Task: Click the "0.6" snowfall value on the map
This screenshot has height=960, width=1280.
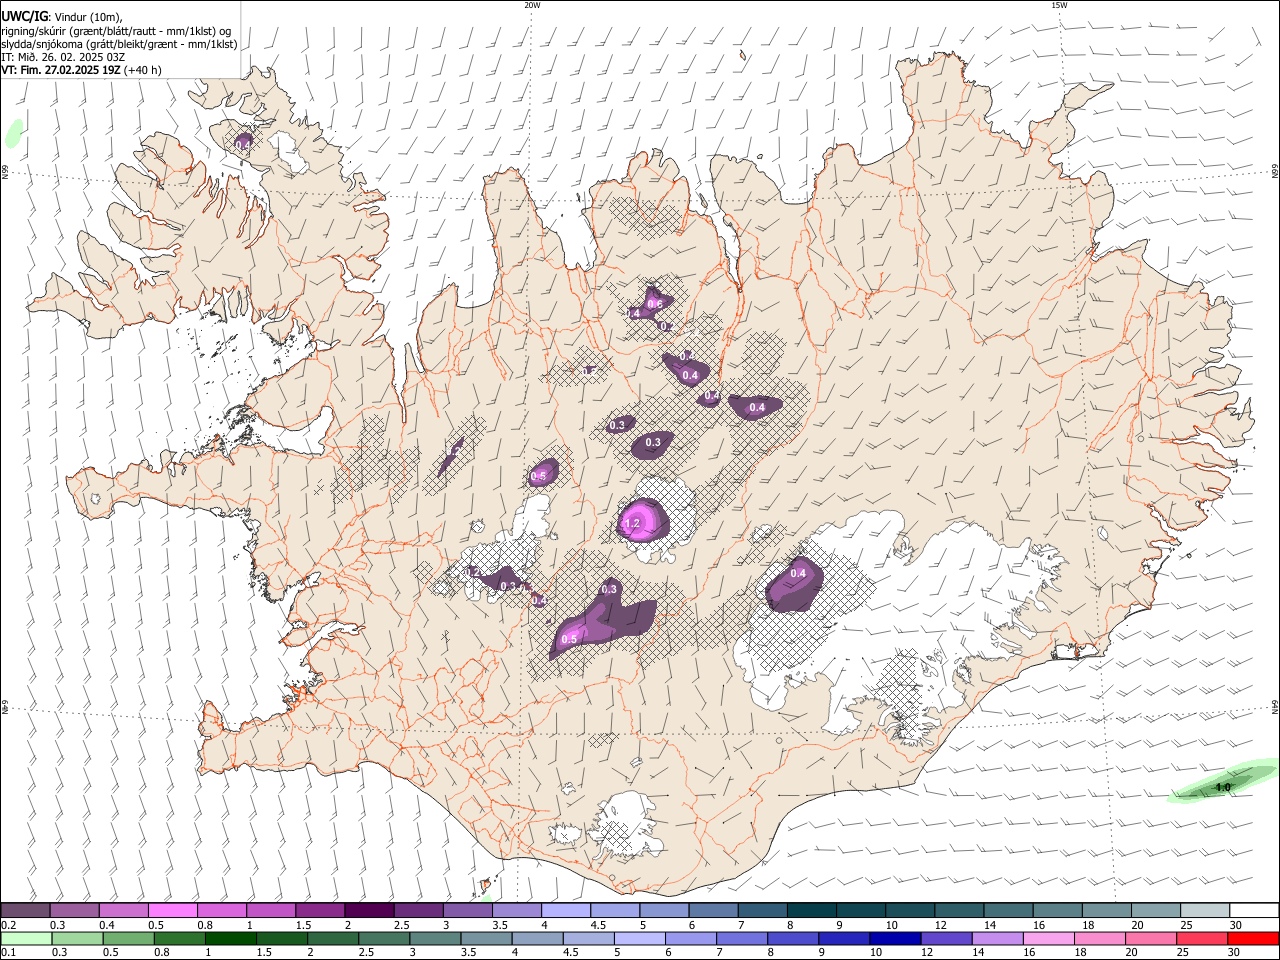Action: (655, 304)
